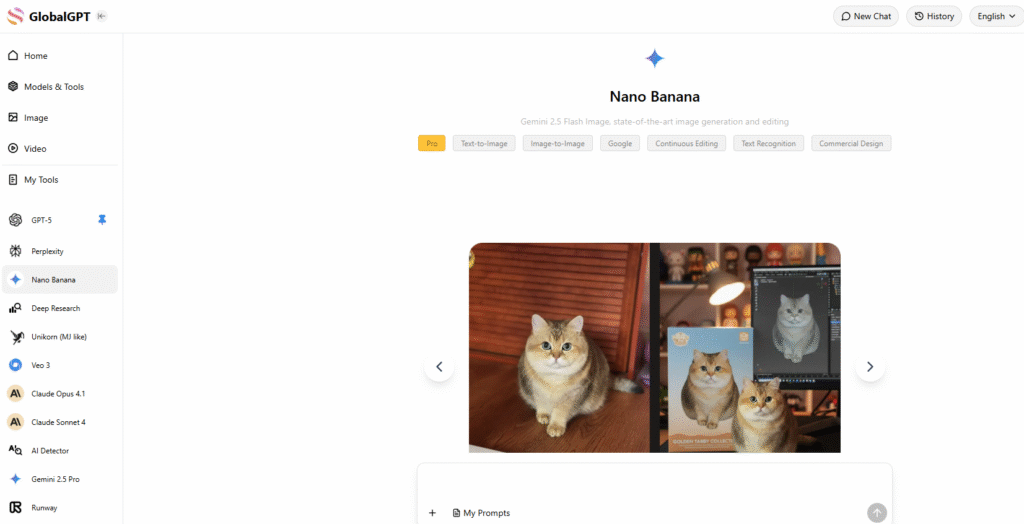
Task: Show previous carousel image
Action: [x=440, y=367]
